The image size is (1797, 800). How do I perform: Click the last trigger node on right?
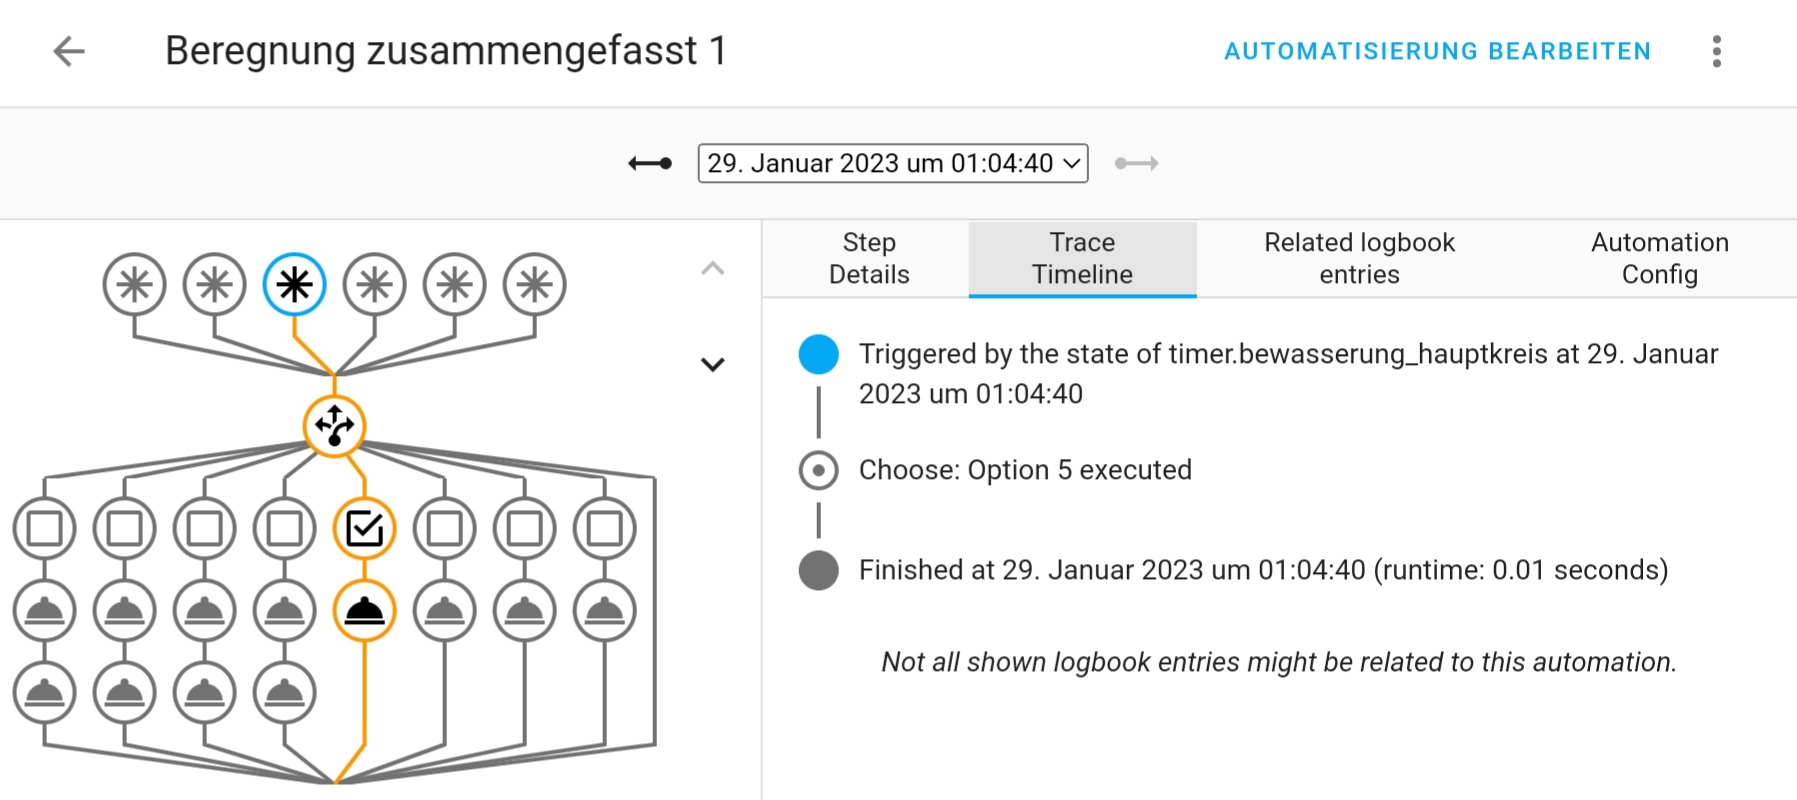534,285
